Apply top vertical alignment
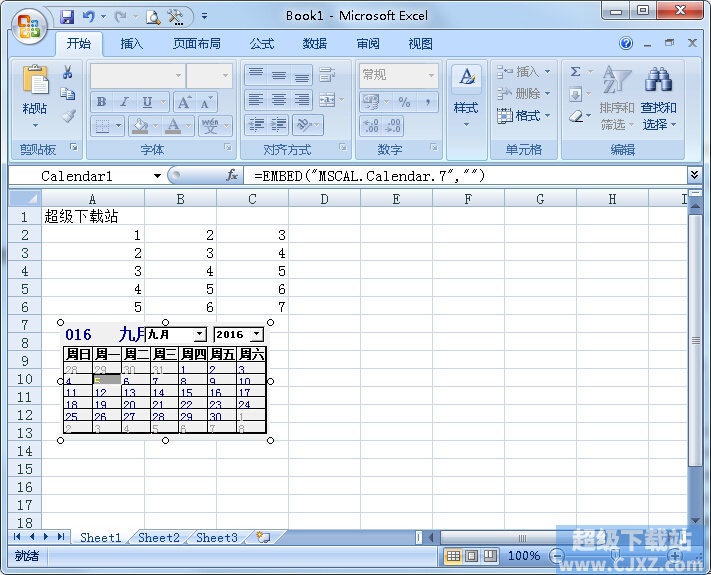 256,75
